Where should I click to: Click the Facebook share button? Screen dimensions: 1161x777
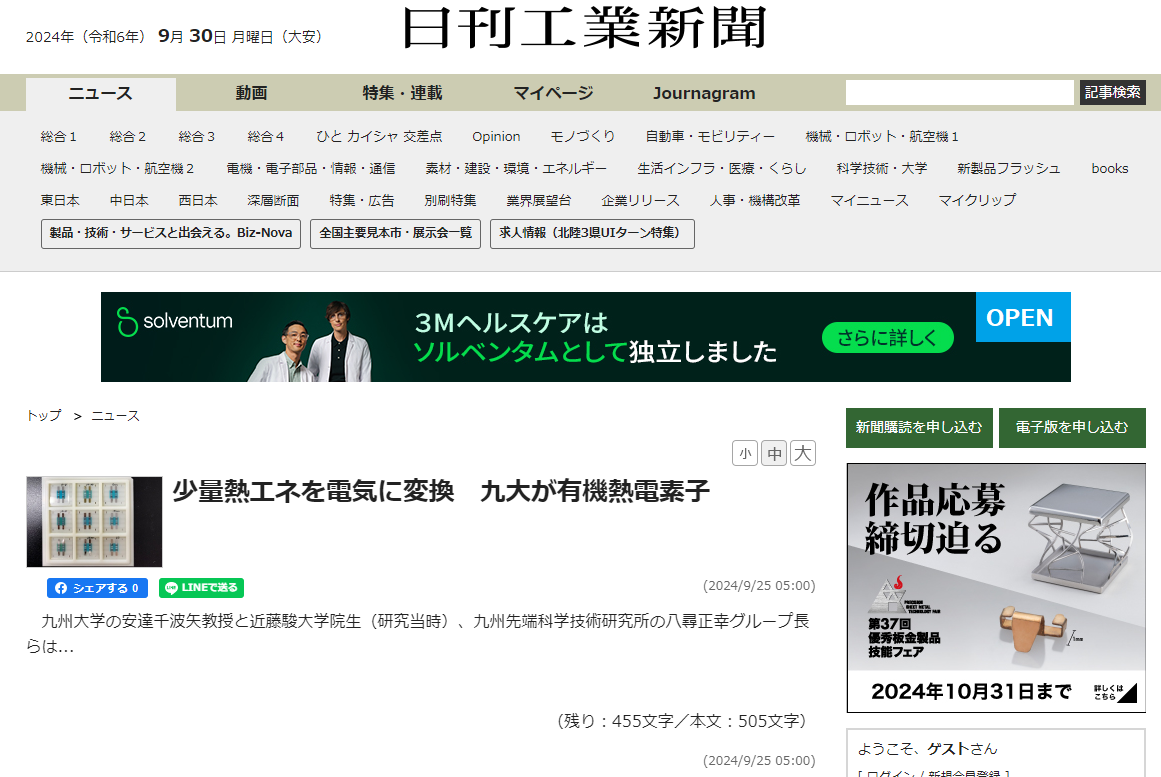point(97,588)
